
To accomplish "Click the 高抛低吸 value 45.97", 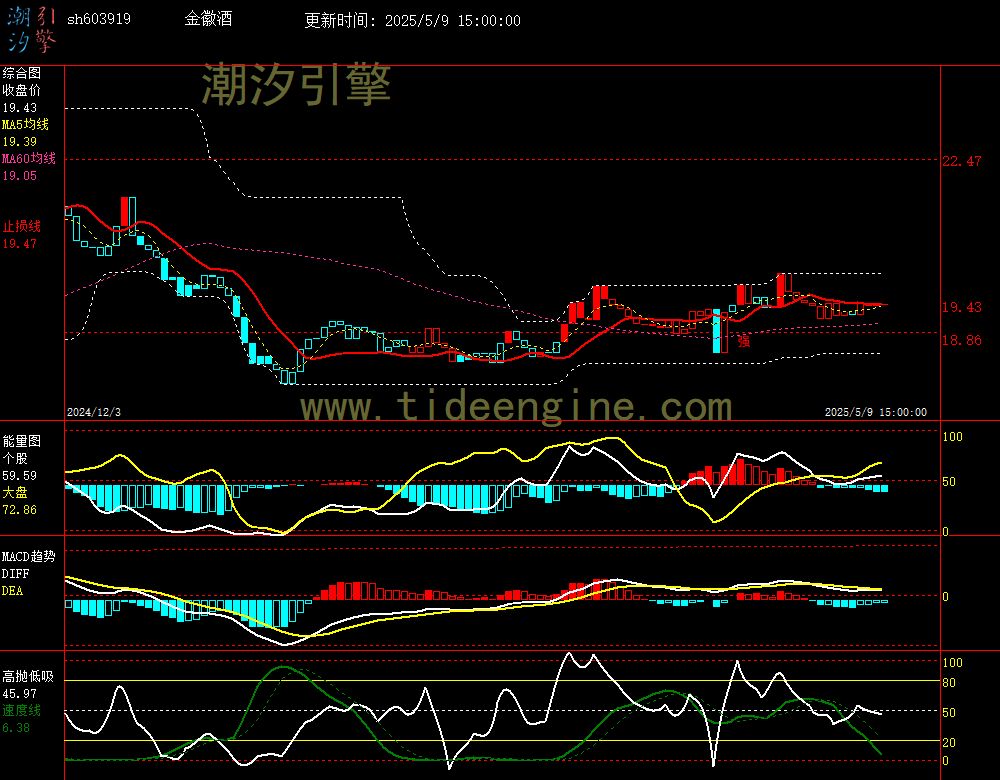I will (x=20, y=693).
